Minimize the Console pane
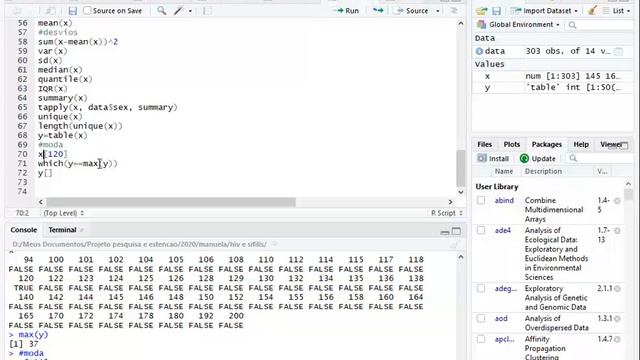 pyautogui.click(x=444, y=231)
